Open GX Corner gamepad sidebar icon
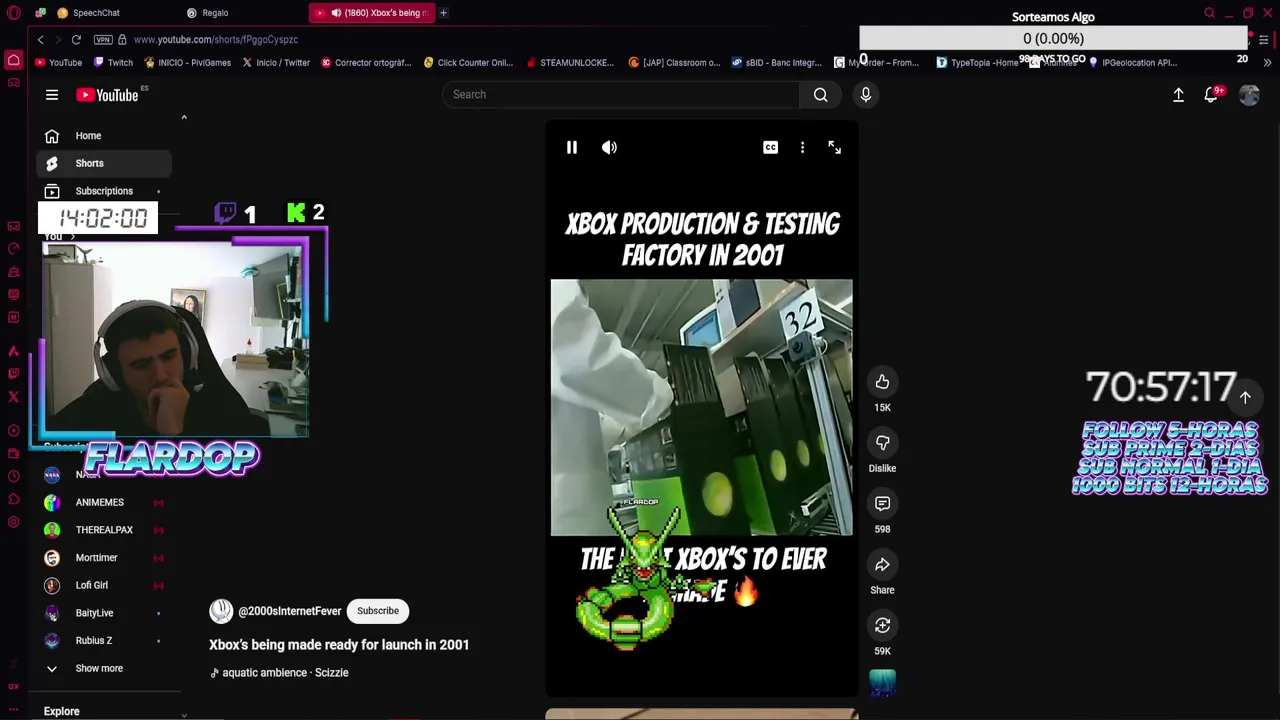Image resolution: width=1280 pixels, height=720 pixels. (13, 83)
